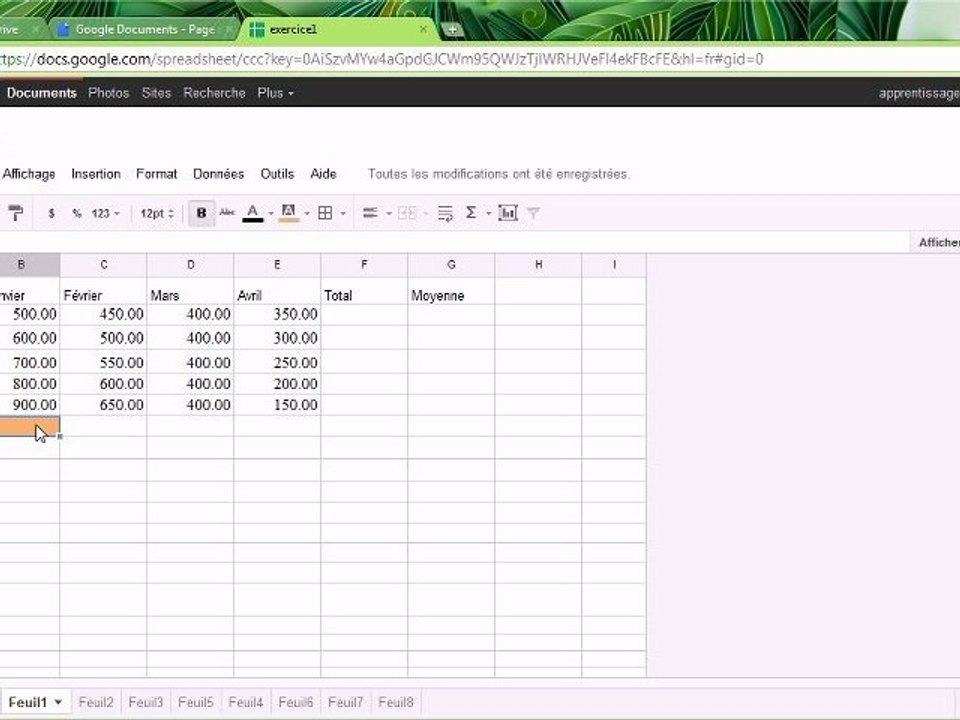Click the Février header cell
Image resolution: width=960 pixels, height=720 pixels.
103,291
